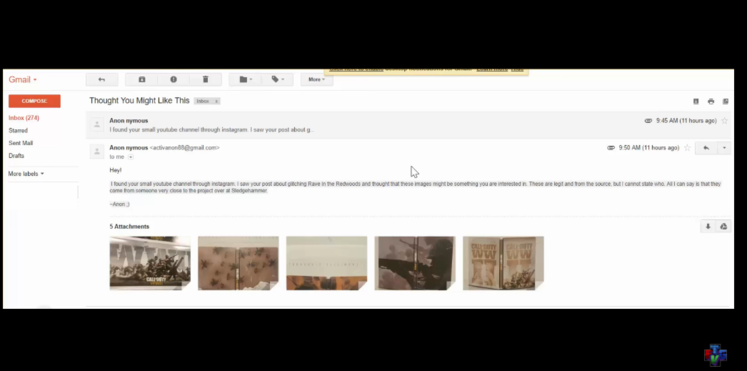Viewport: 747px width, 371px height.
Task: Archive this conversation with the archive icon
Action: tap(141, 80)
